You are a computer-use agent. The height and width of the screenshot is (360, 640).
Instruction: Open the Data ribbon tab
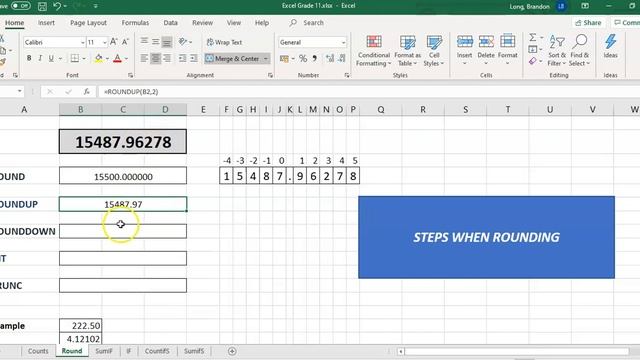click(x=170, y=23)
